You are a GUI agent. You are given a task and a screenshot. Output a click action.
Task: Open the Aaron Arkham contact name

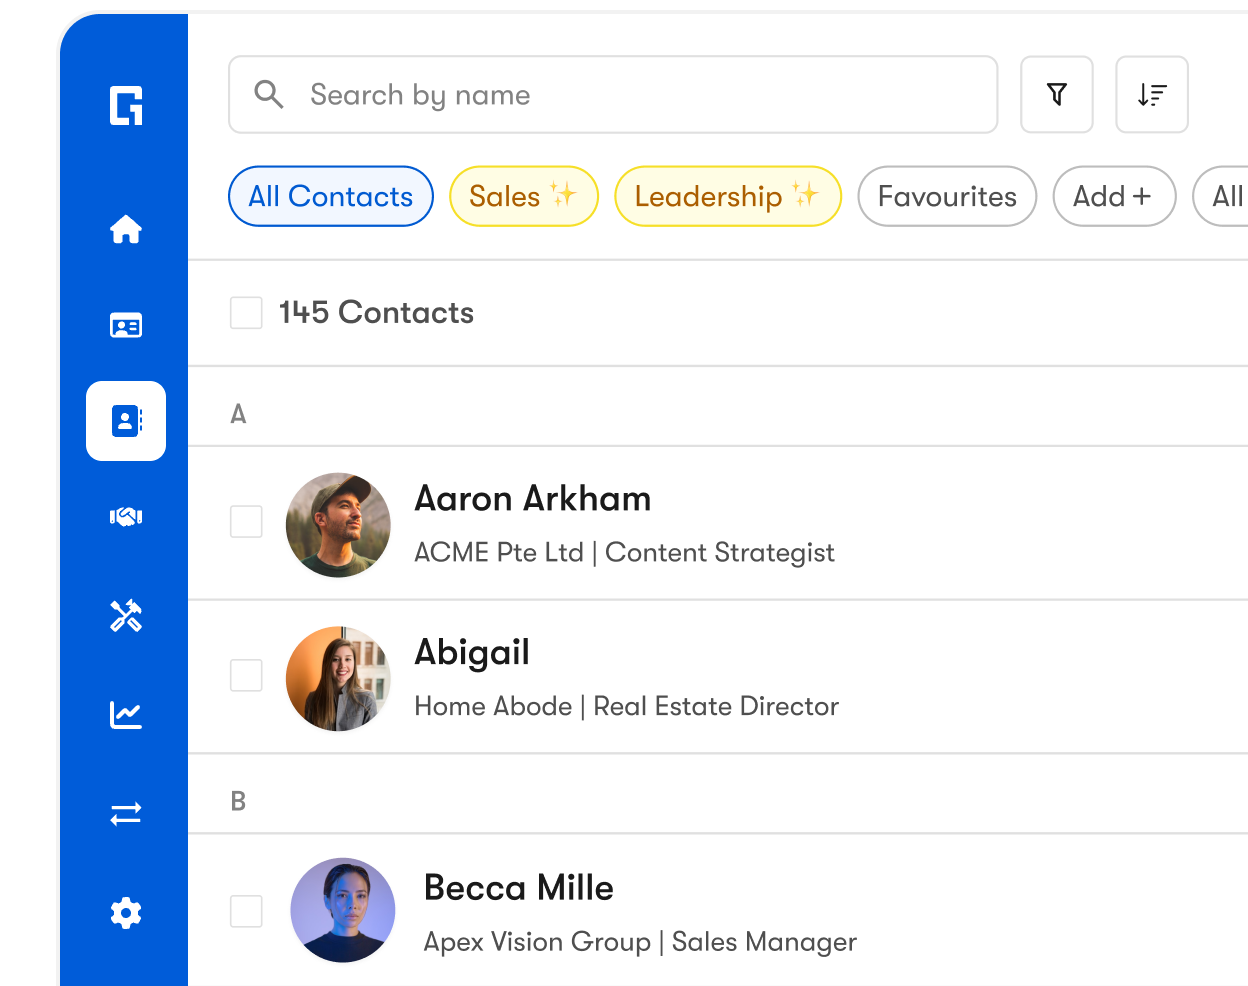(533, 498)
